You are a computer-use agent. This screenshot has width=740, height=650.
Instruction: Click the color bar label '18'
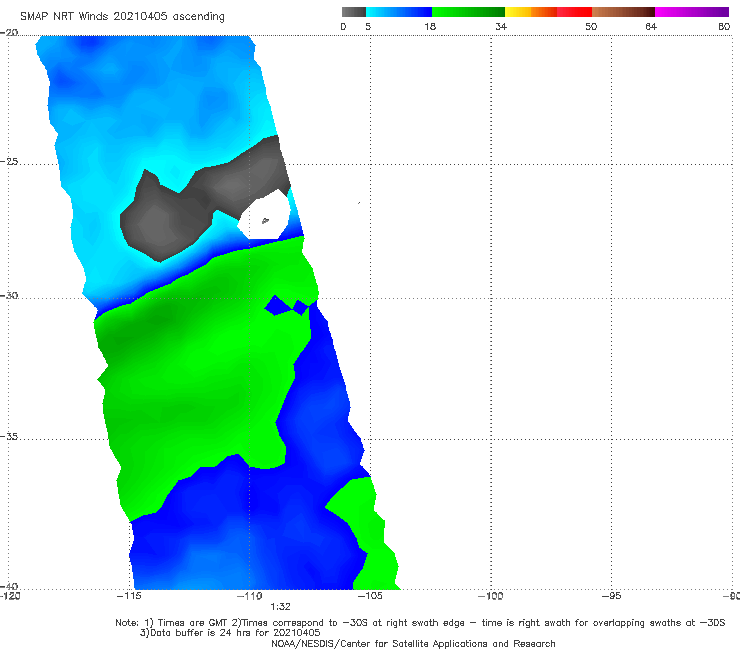coord(430,26)
